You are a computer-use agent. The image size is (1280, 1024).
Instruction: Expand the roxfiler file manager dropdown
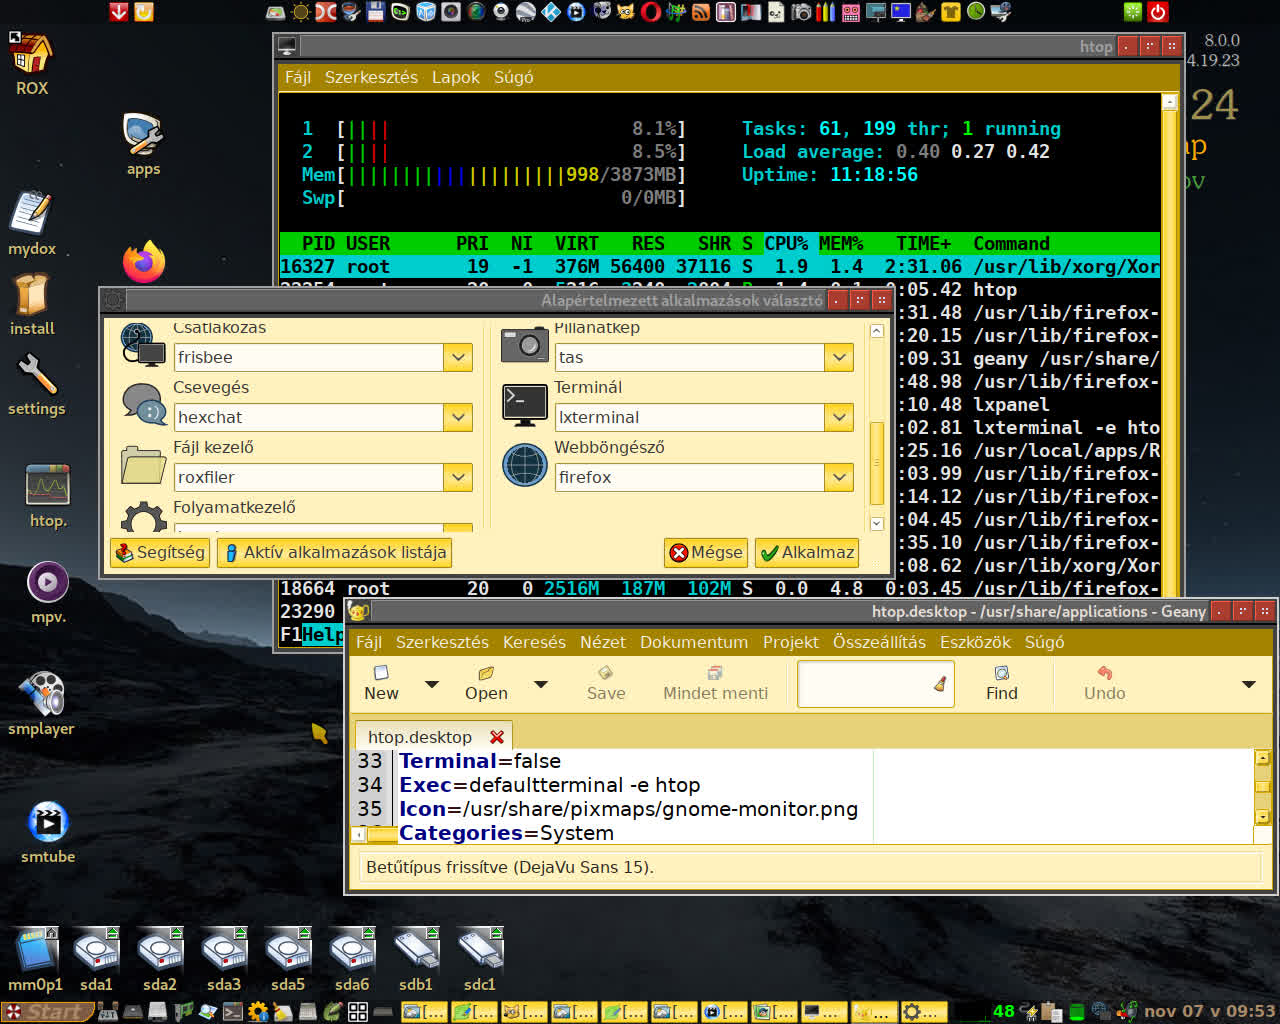click(458, 477)
